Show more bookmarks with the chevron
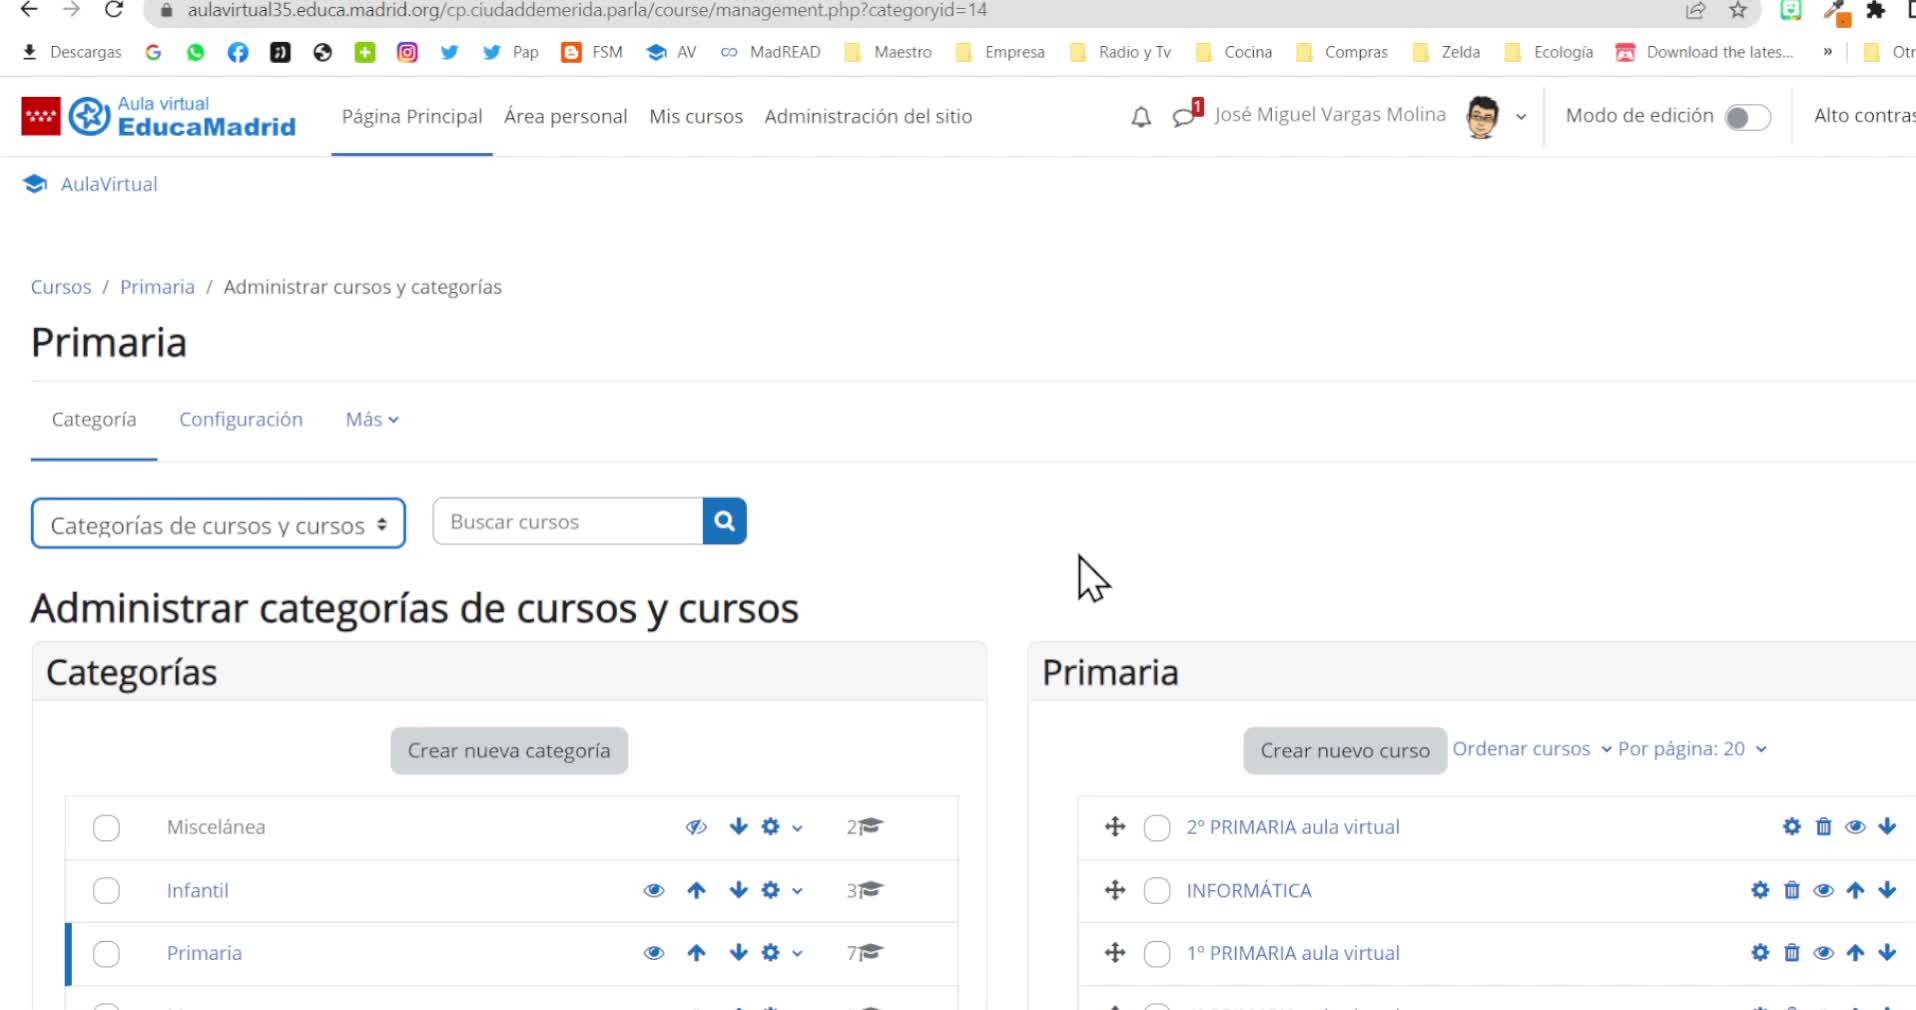The width and height of the screenshot is (1916, 1010). click(x=1828, y=52)
